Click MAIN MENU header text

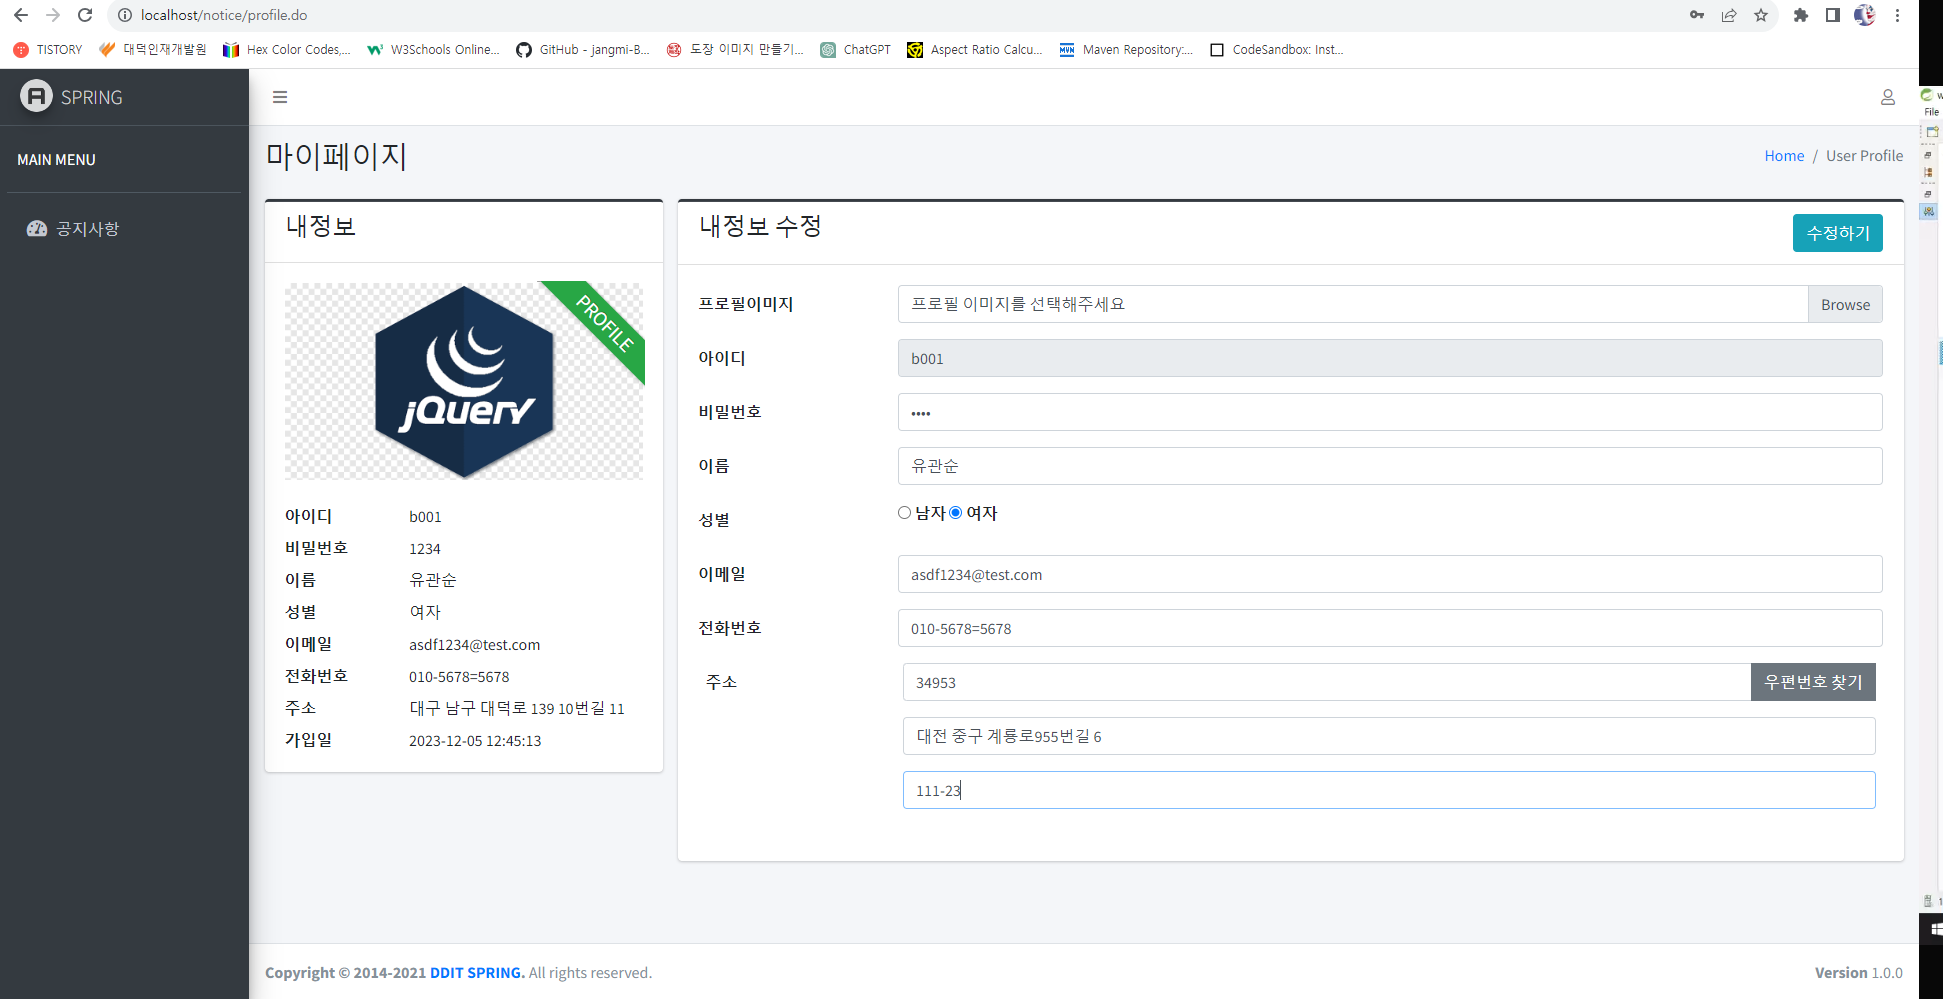(x=56, y=160)
